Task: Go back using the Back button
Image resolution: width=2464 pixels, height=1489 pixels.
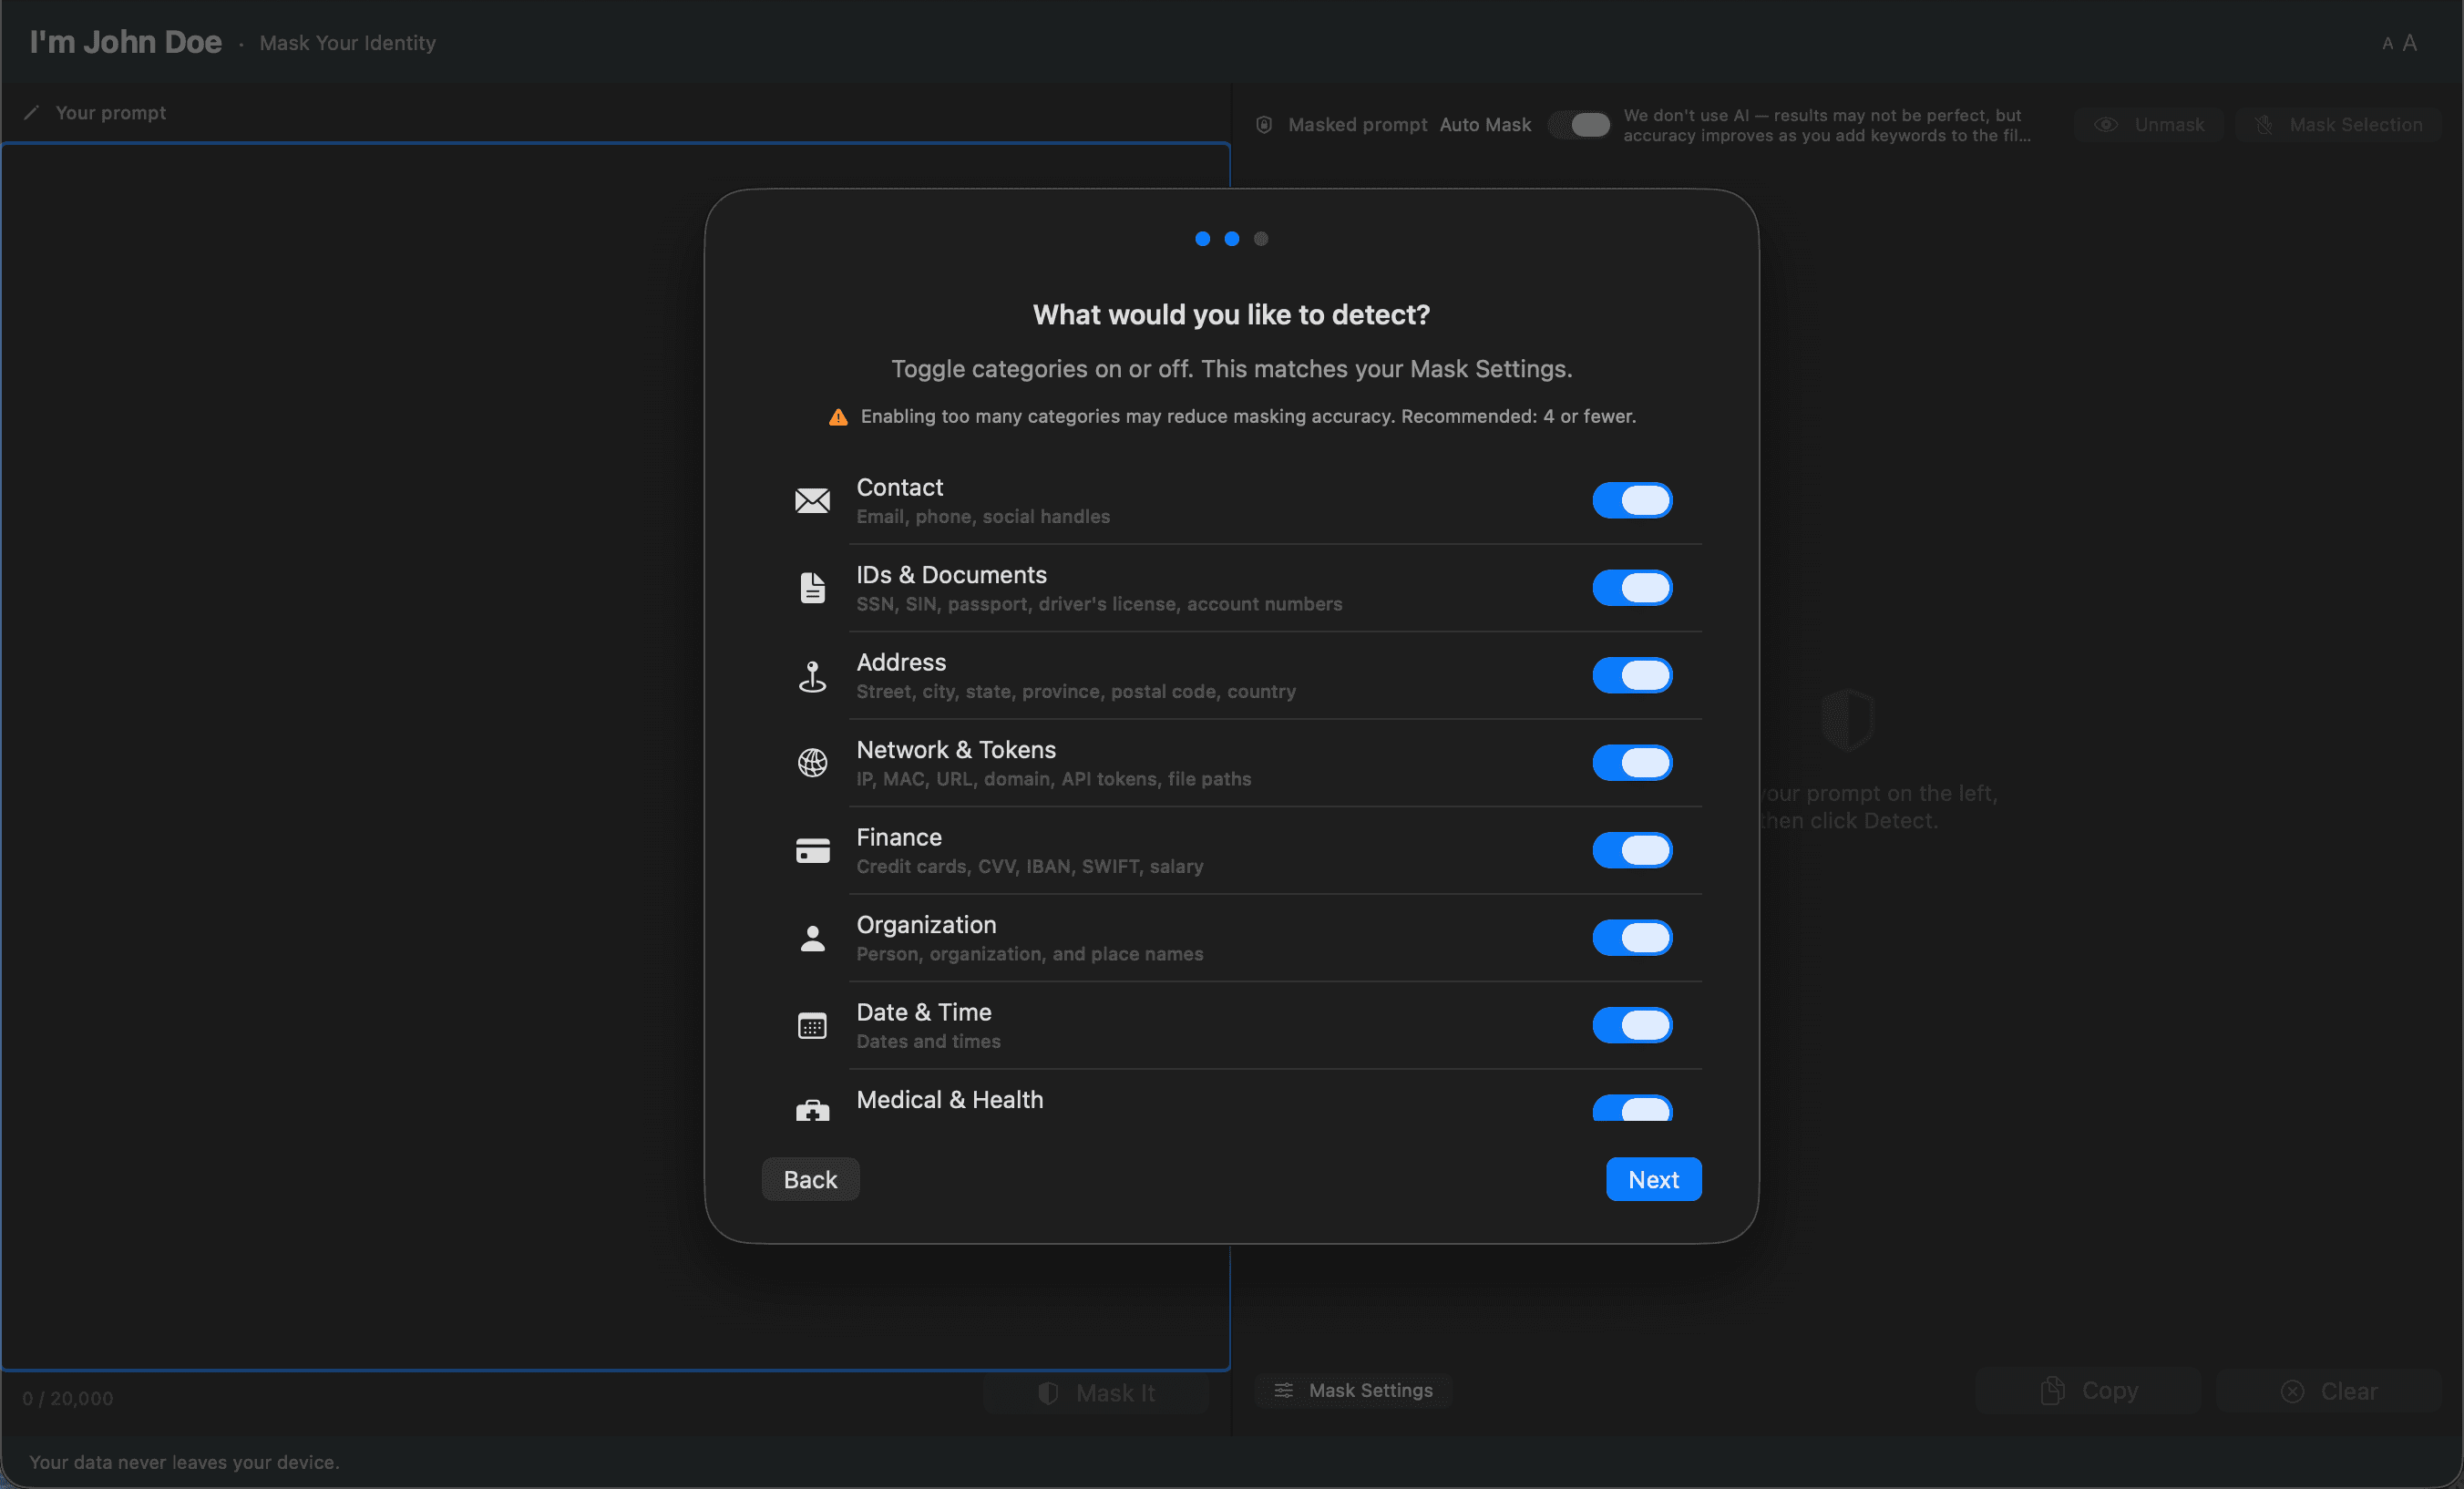Action: click(810, 1179)
